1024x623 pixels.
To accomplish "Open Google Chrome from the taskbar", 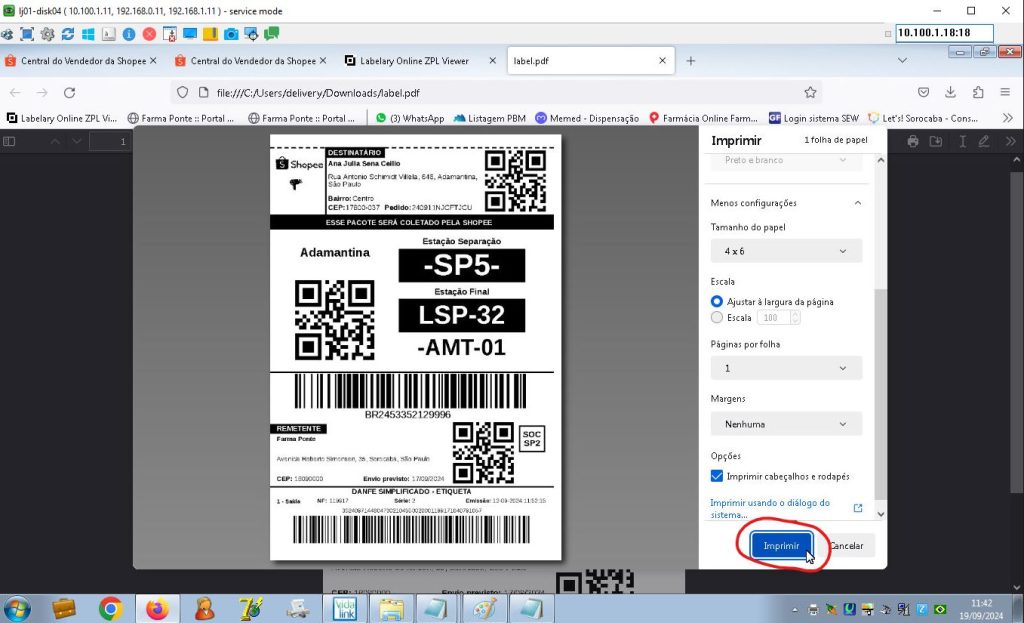I will pyautogui.click(x=110, y=609).
